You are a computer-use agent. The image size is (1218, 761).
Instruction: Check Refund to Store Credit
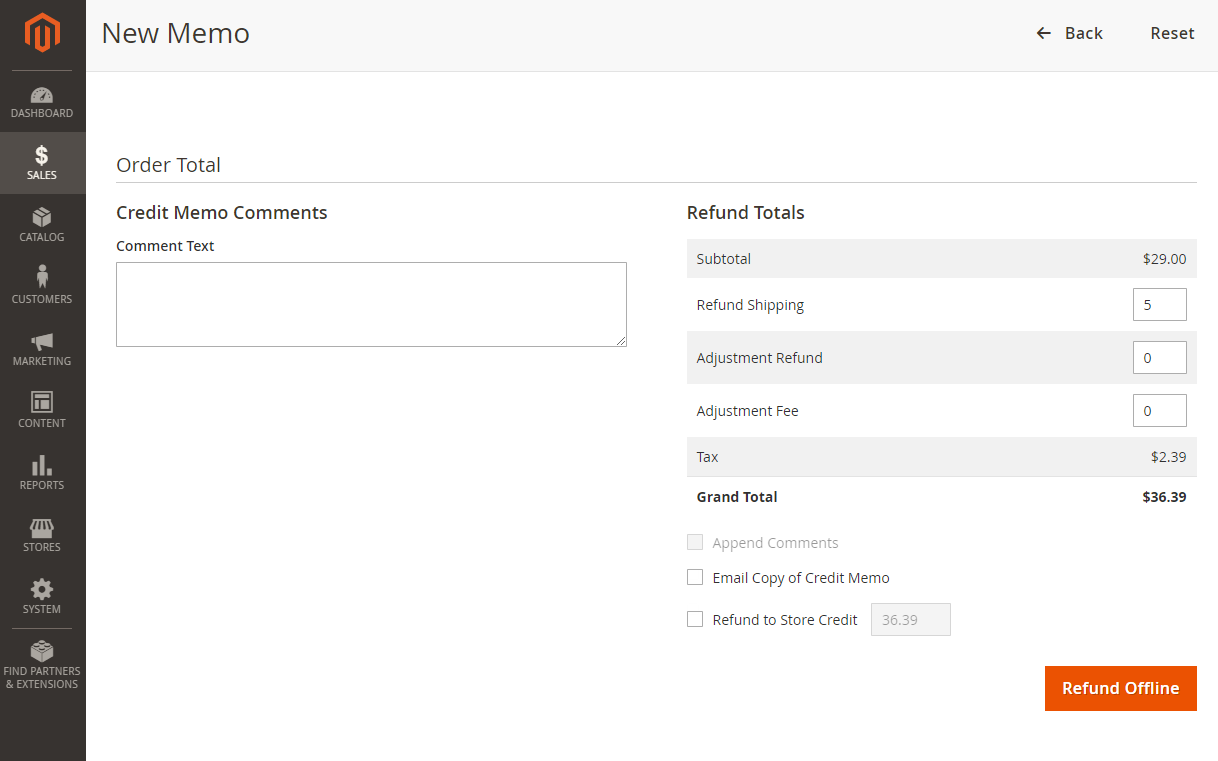pos(695,619)
